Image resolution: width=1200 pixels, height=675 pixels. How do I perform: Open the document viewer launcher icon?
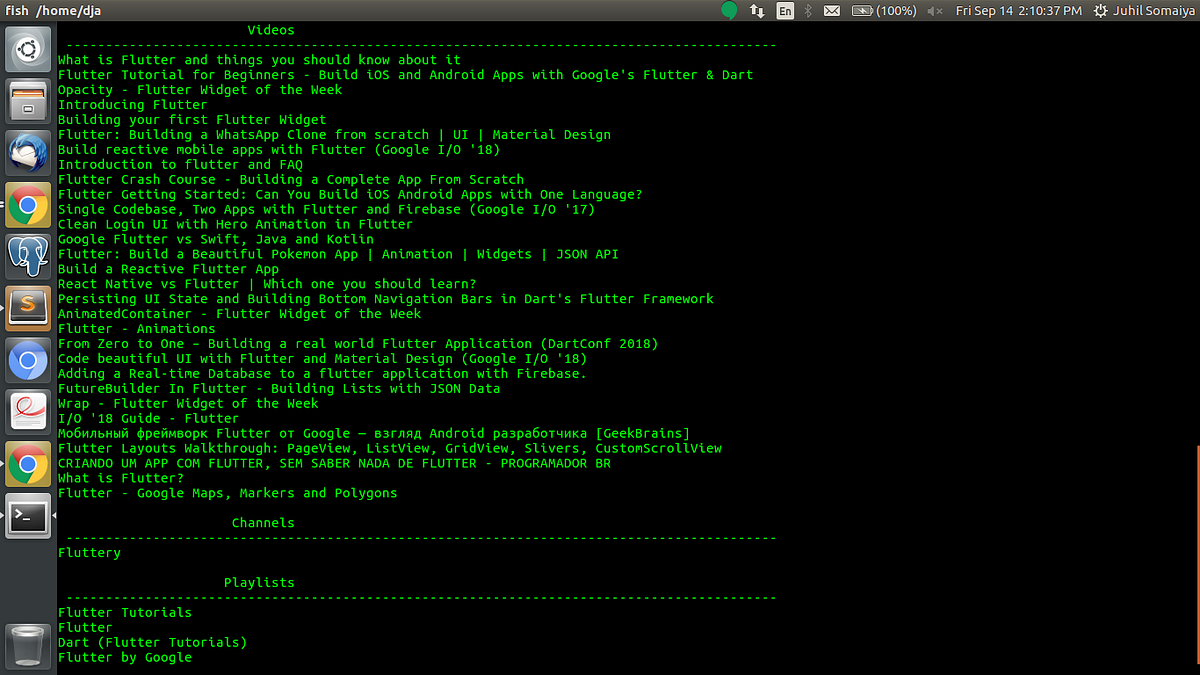point(28,412)
